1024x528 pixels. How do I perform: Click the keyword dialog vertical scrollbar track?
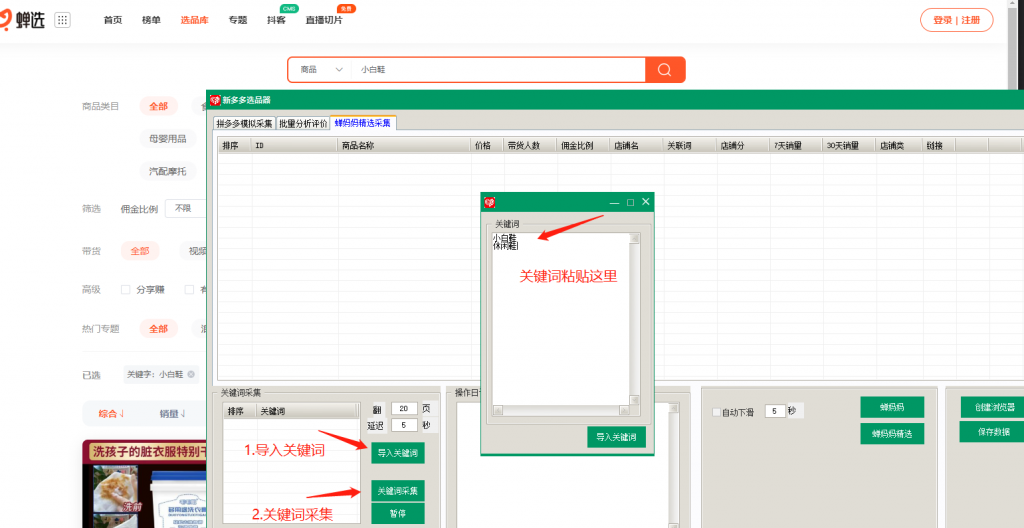635,319
